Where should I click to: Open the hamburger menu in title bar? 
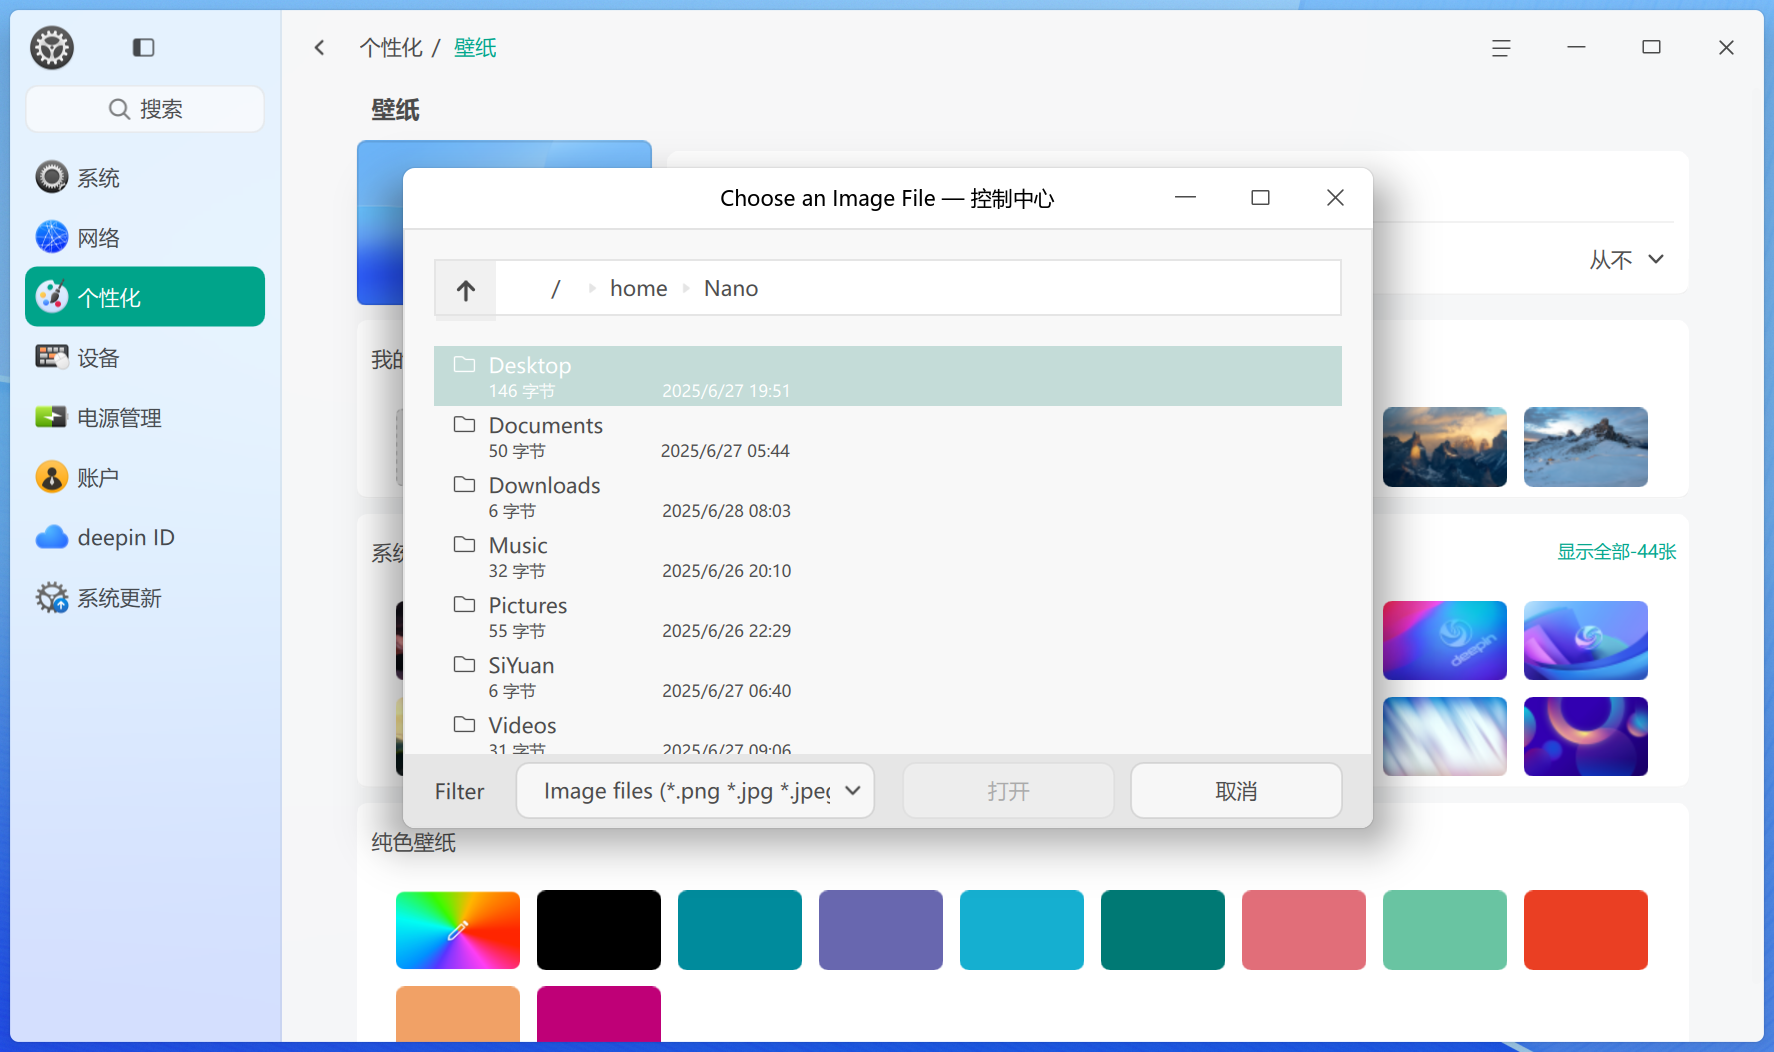tap(1501, 48)
